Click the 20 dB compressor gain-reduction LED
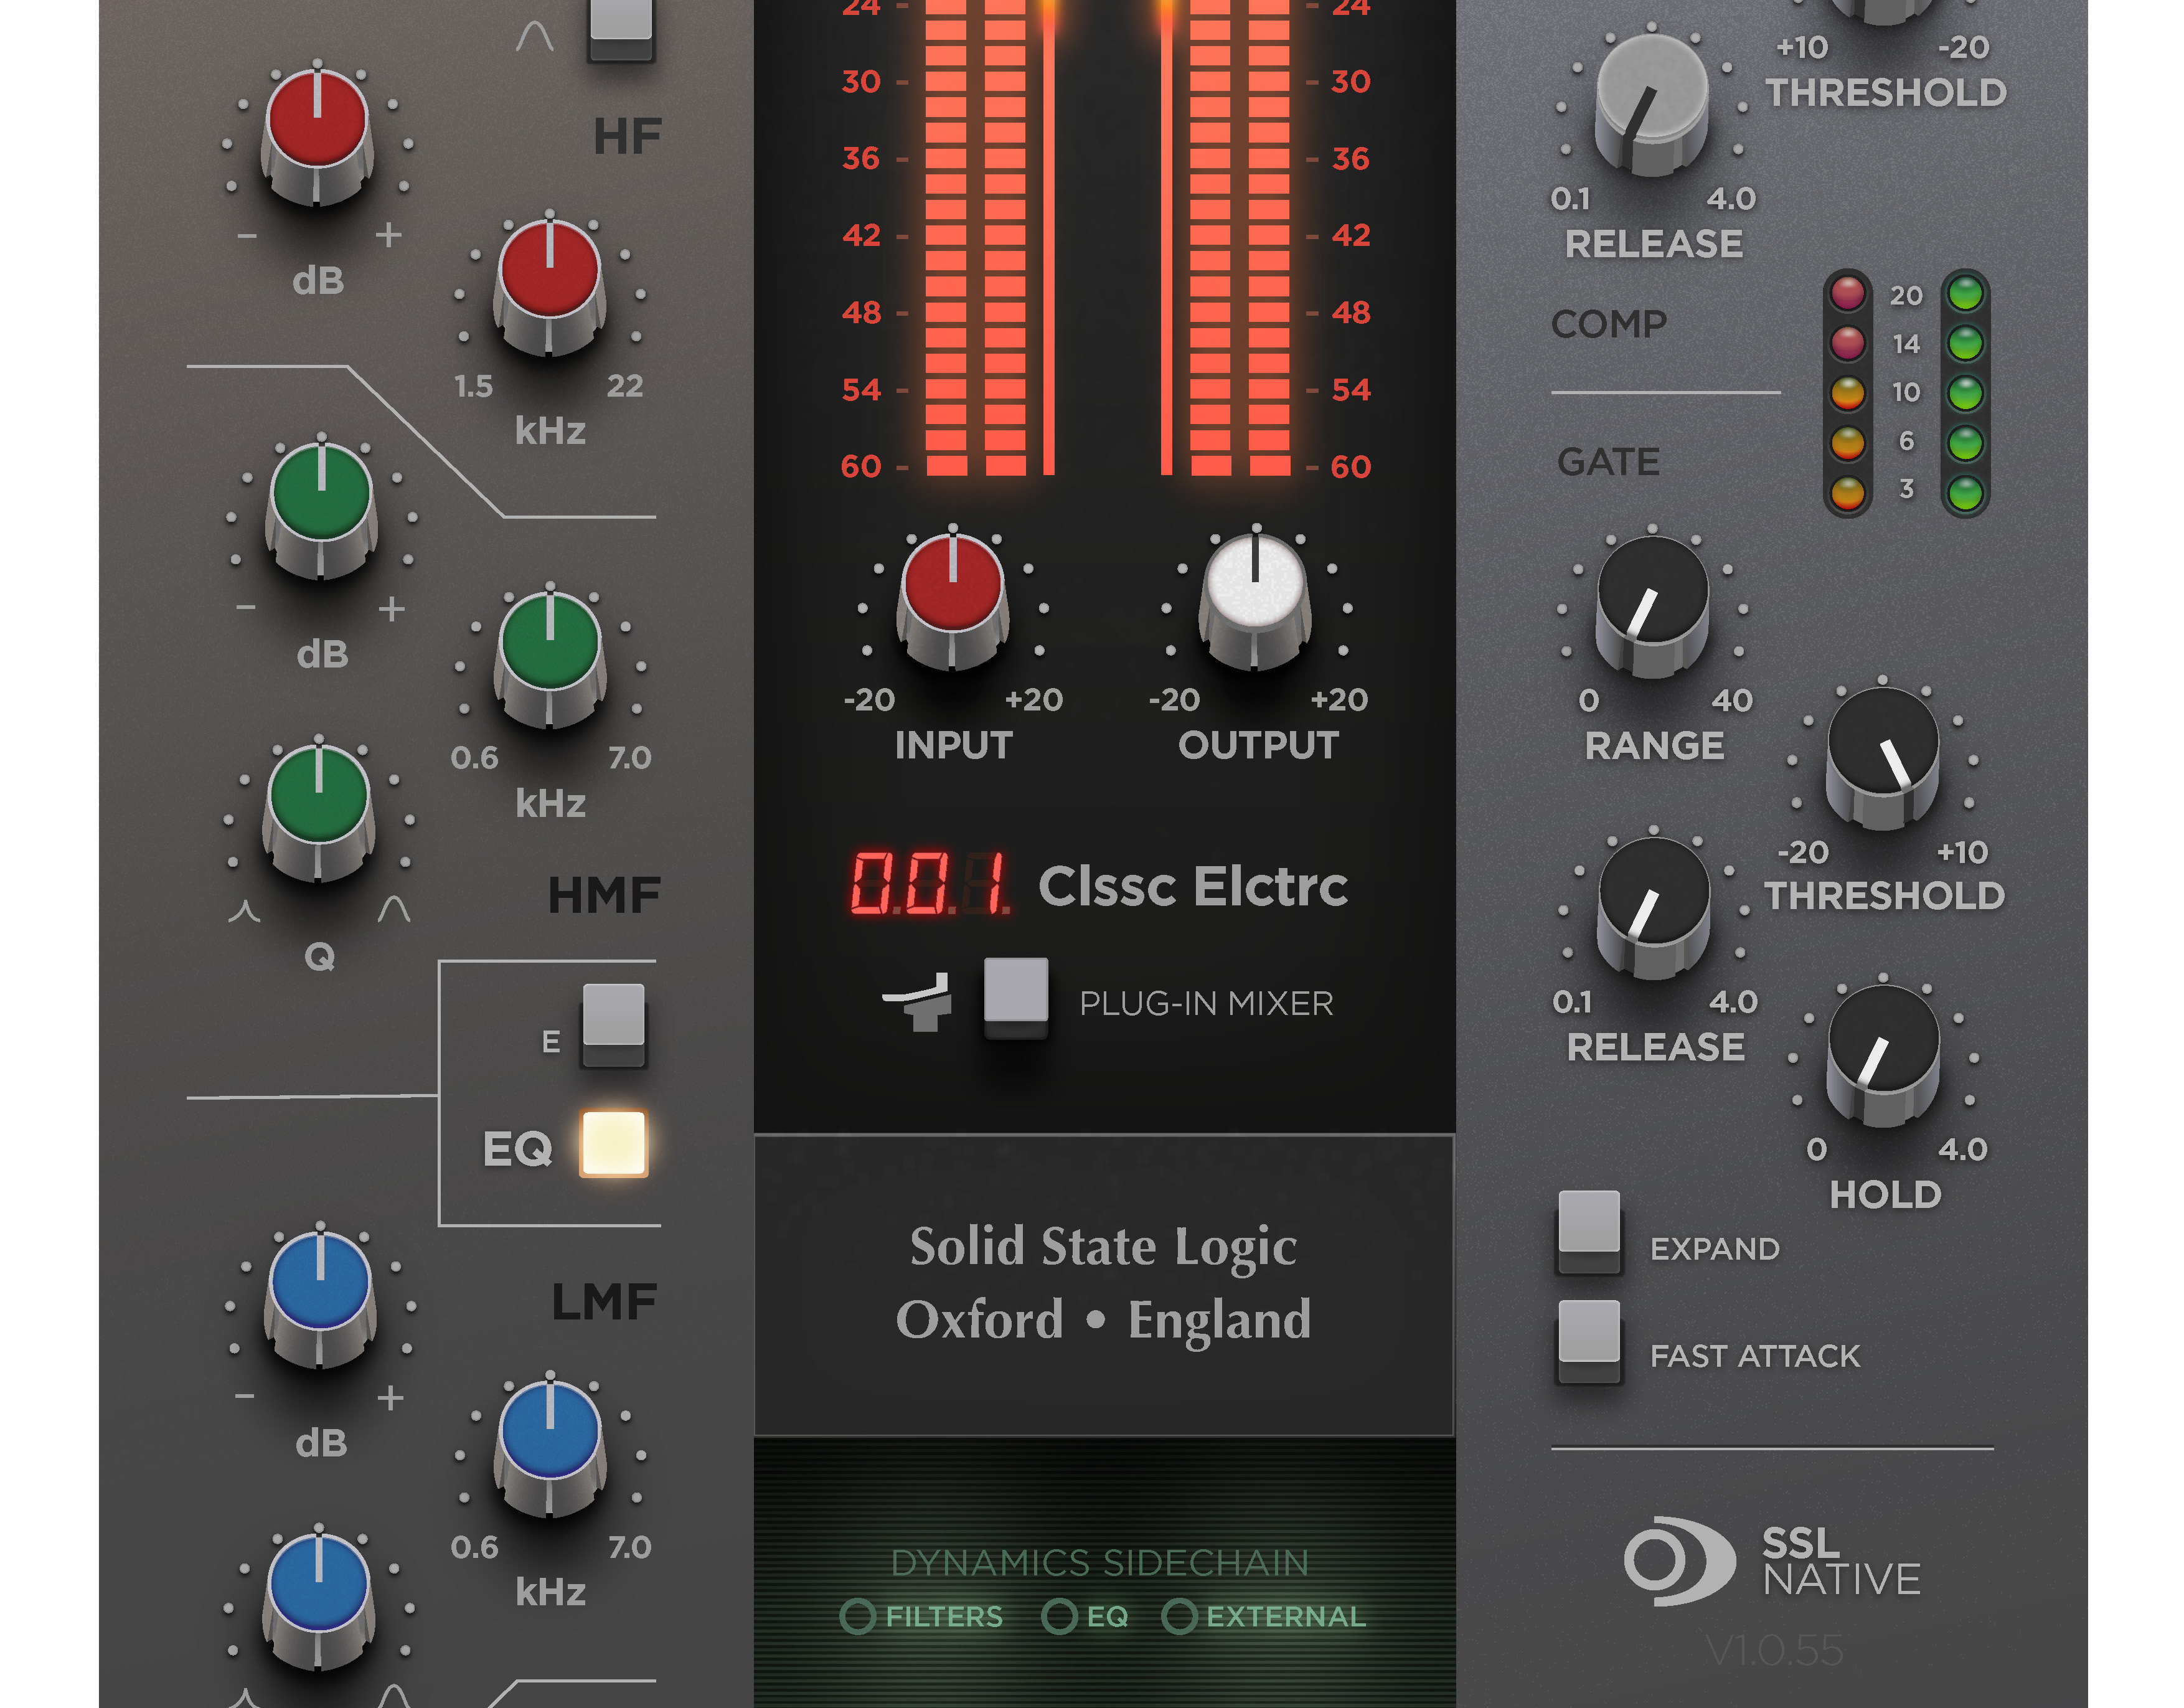The width and height of the screenshot is (2184, 1708). click(x=1847, y=294)
